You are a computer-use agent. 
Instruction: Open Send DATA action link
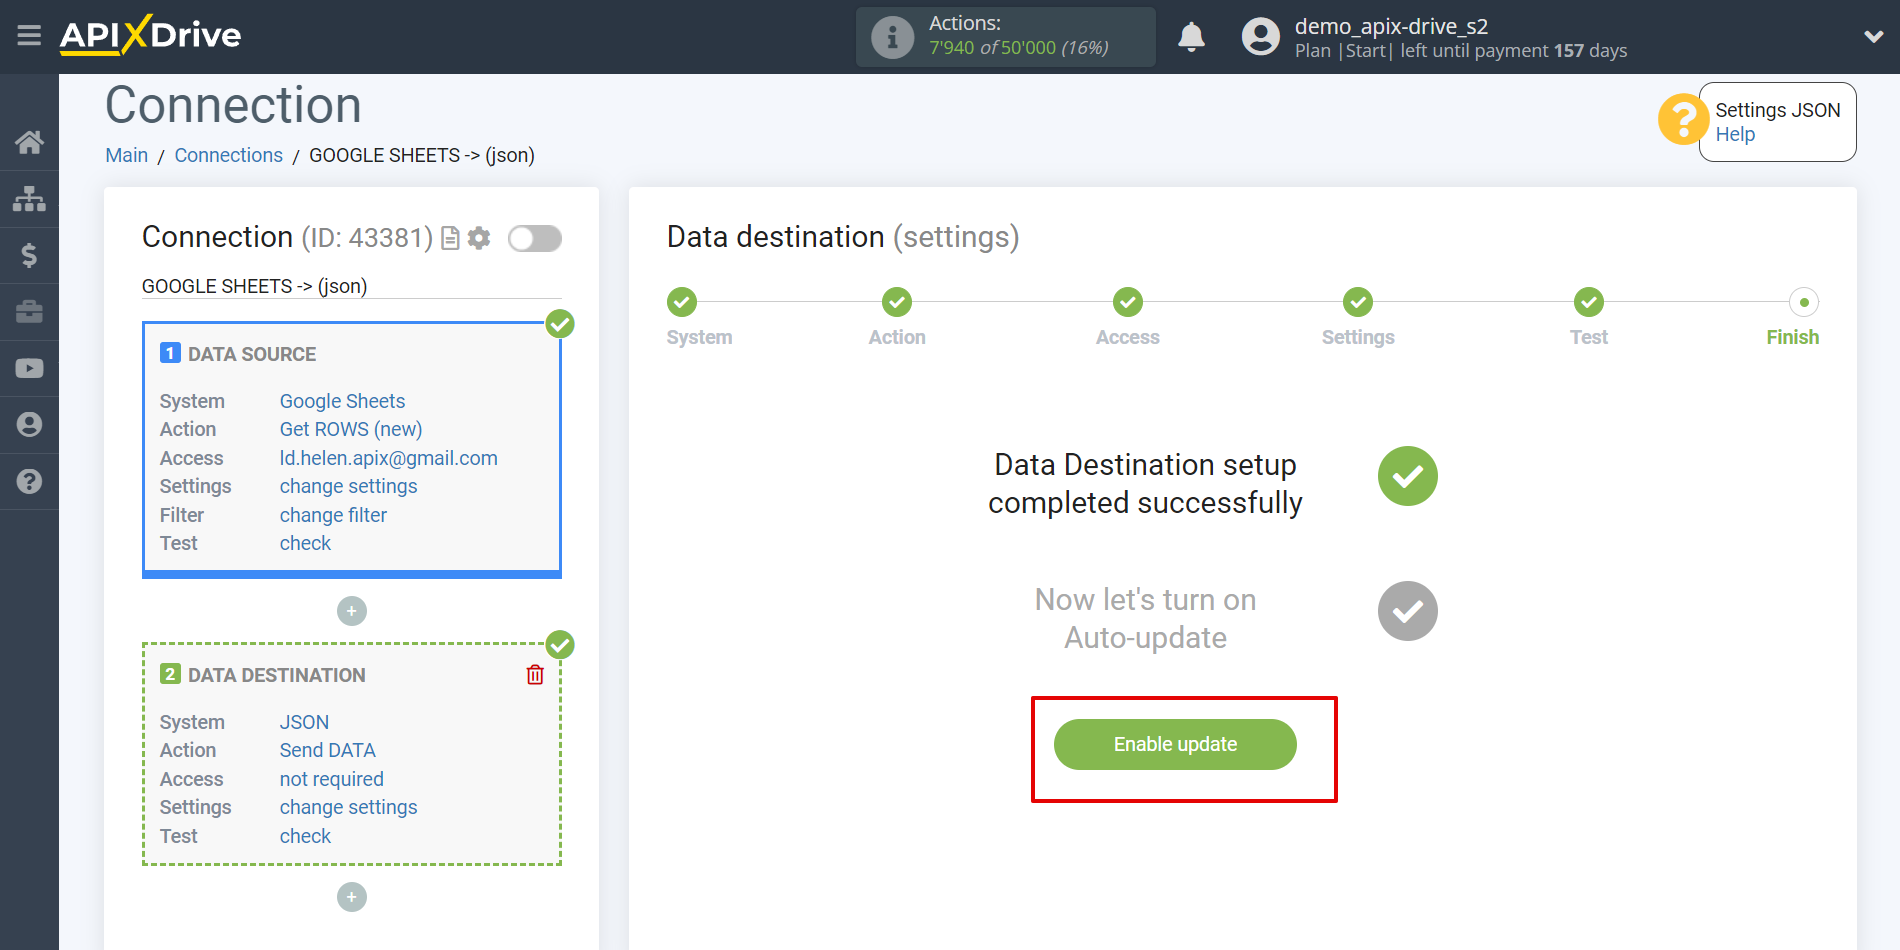tap(328, 750)
